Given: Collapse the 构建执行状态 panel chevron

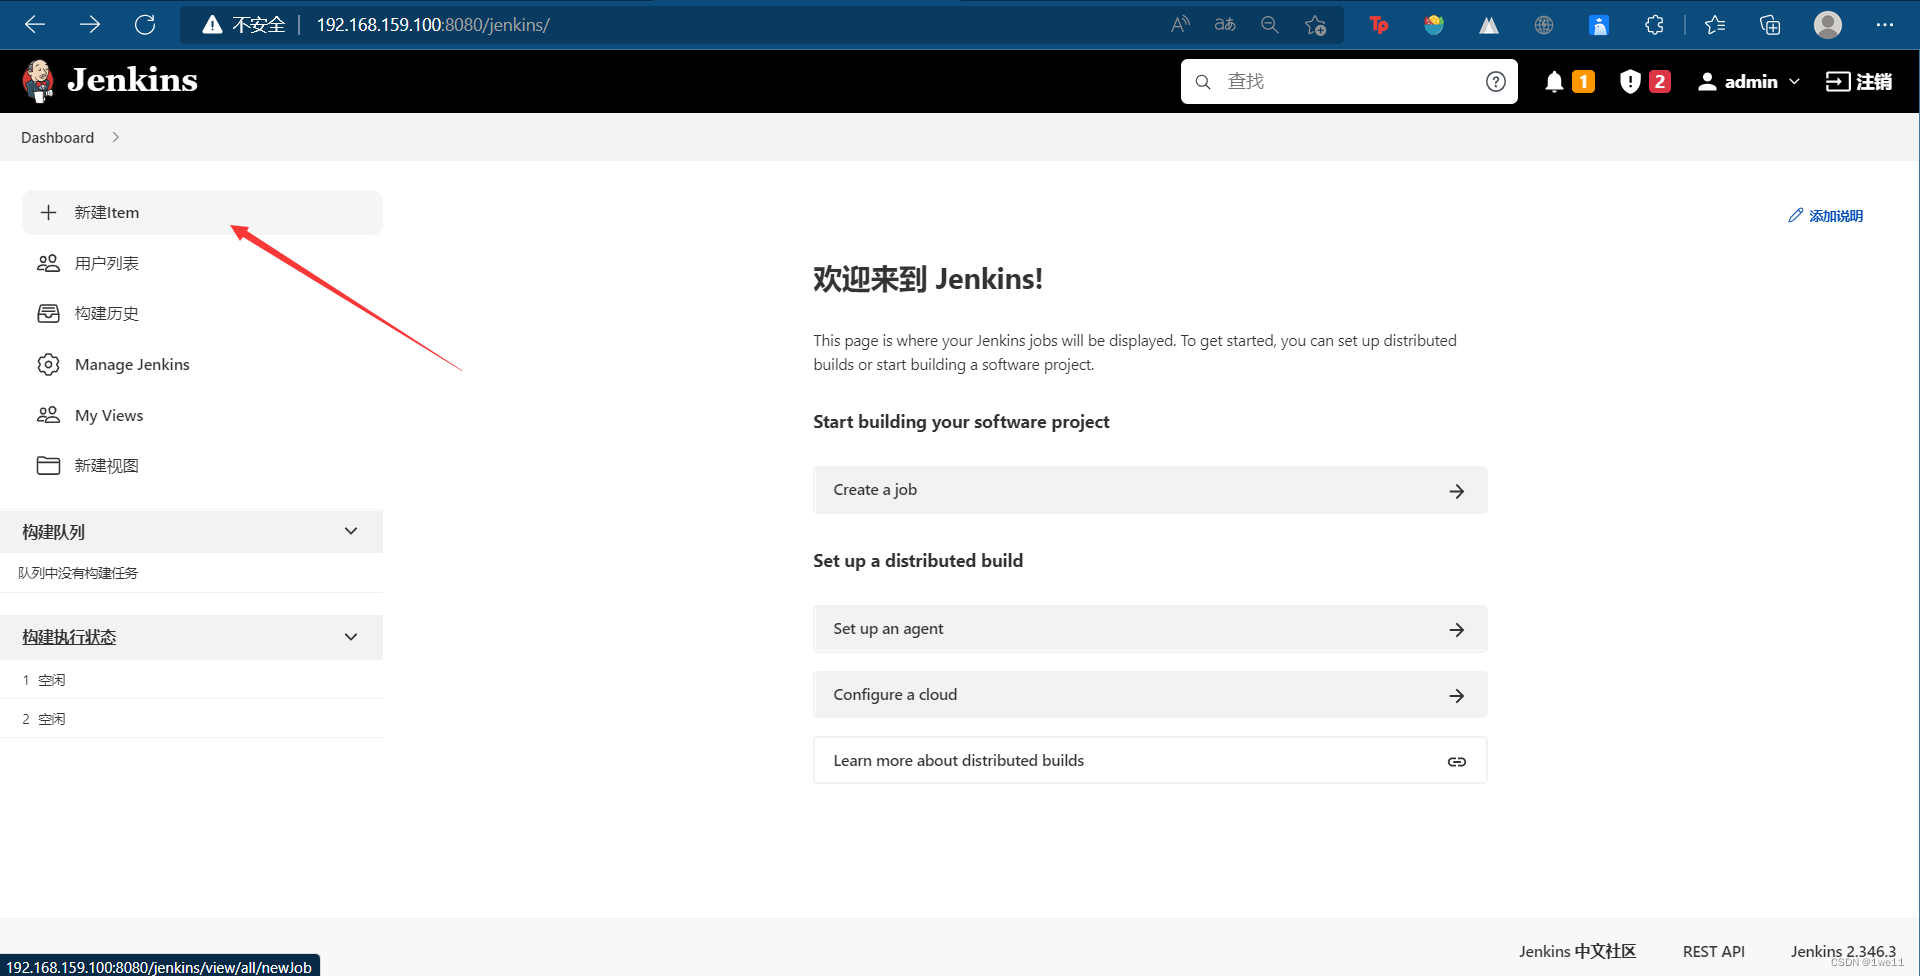Looking at the screenshot, I should (351, 637).
